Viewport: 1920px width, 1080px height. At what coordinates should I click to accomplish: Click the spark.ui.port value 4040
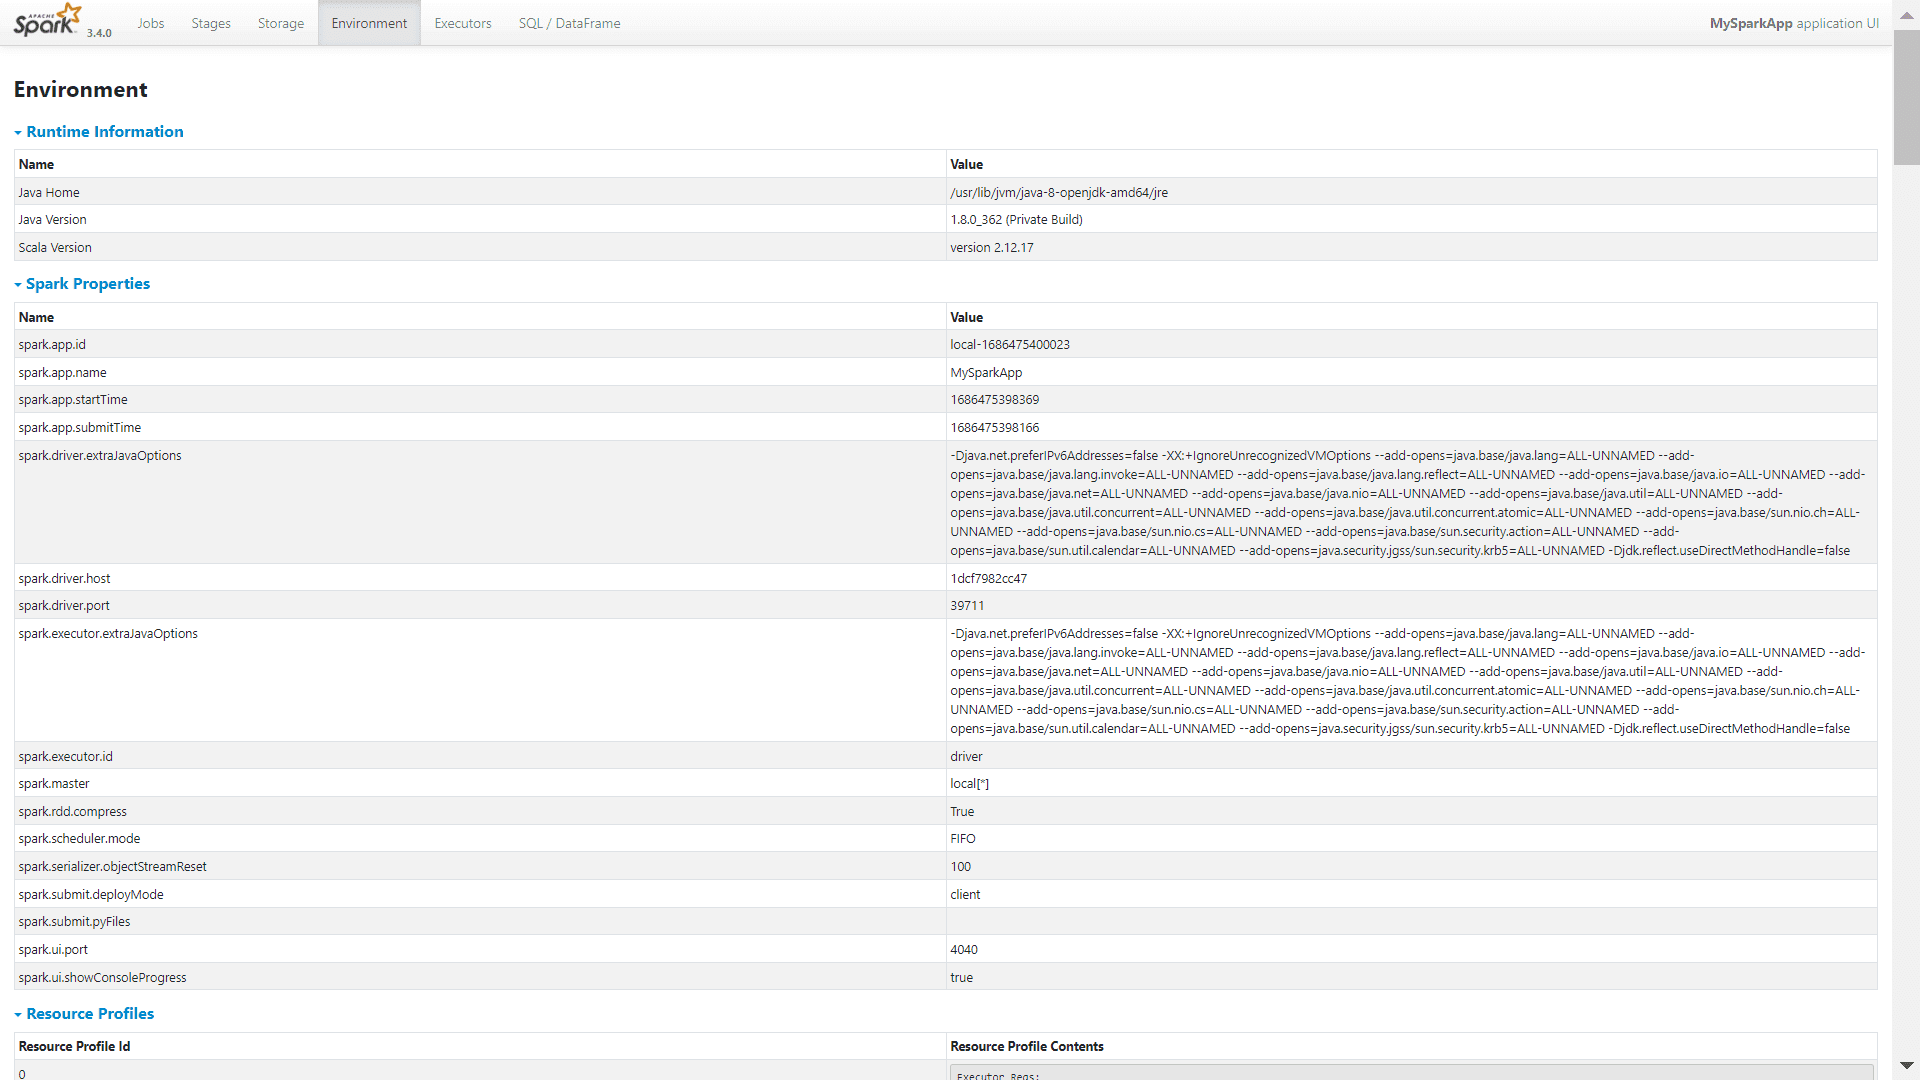coord(964,950)
